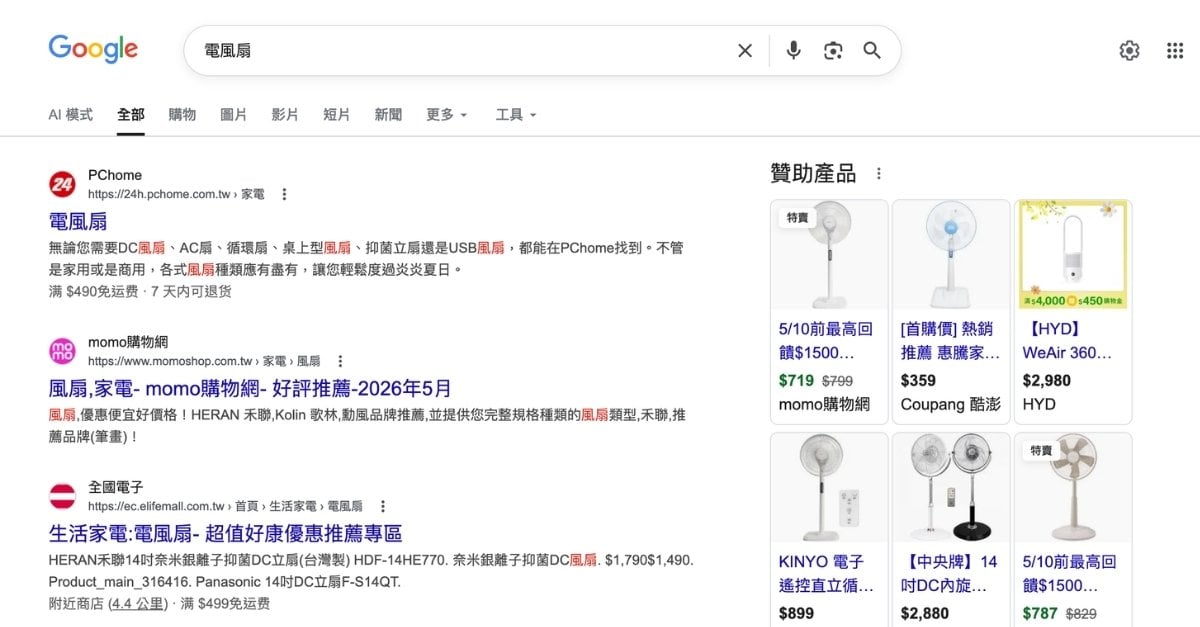Click the $2,980 price text

[x=1047, y=380]
